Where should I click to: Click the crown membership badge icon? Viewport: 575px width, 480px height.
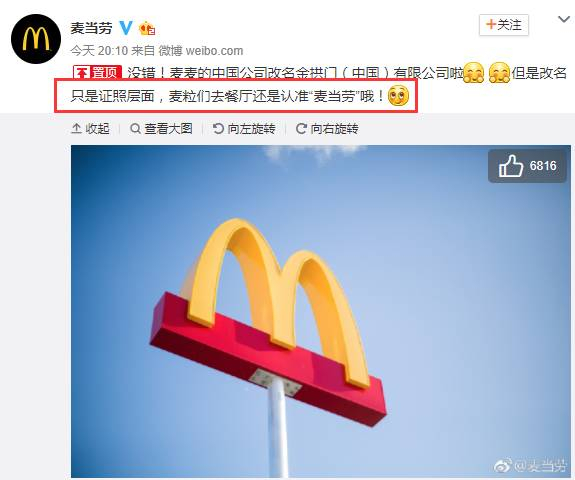[x=147, y=28]
